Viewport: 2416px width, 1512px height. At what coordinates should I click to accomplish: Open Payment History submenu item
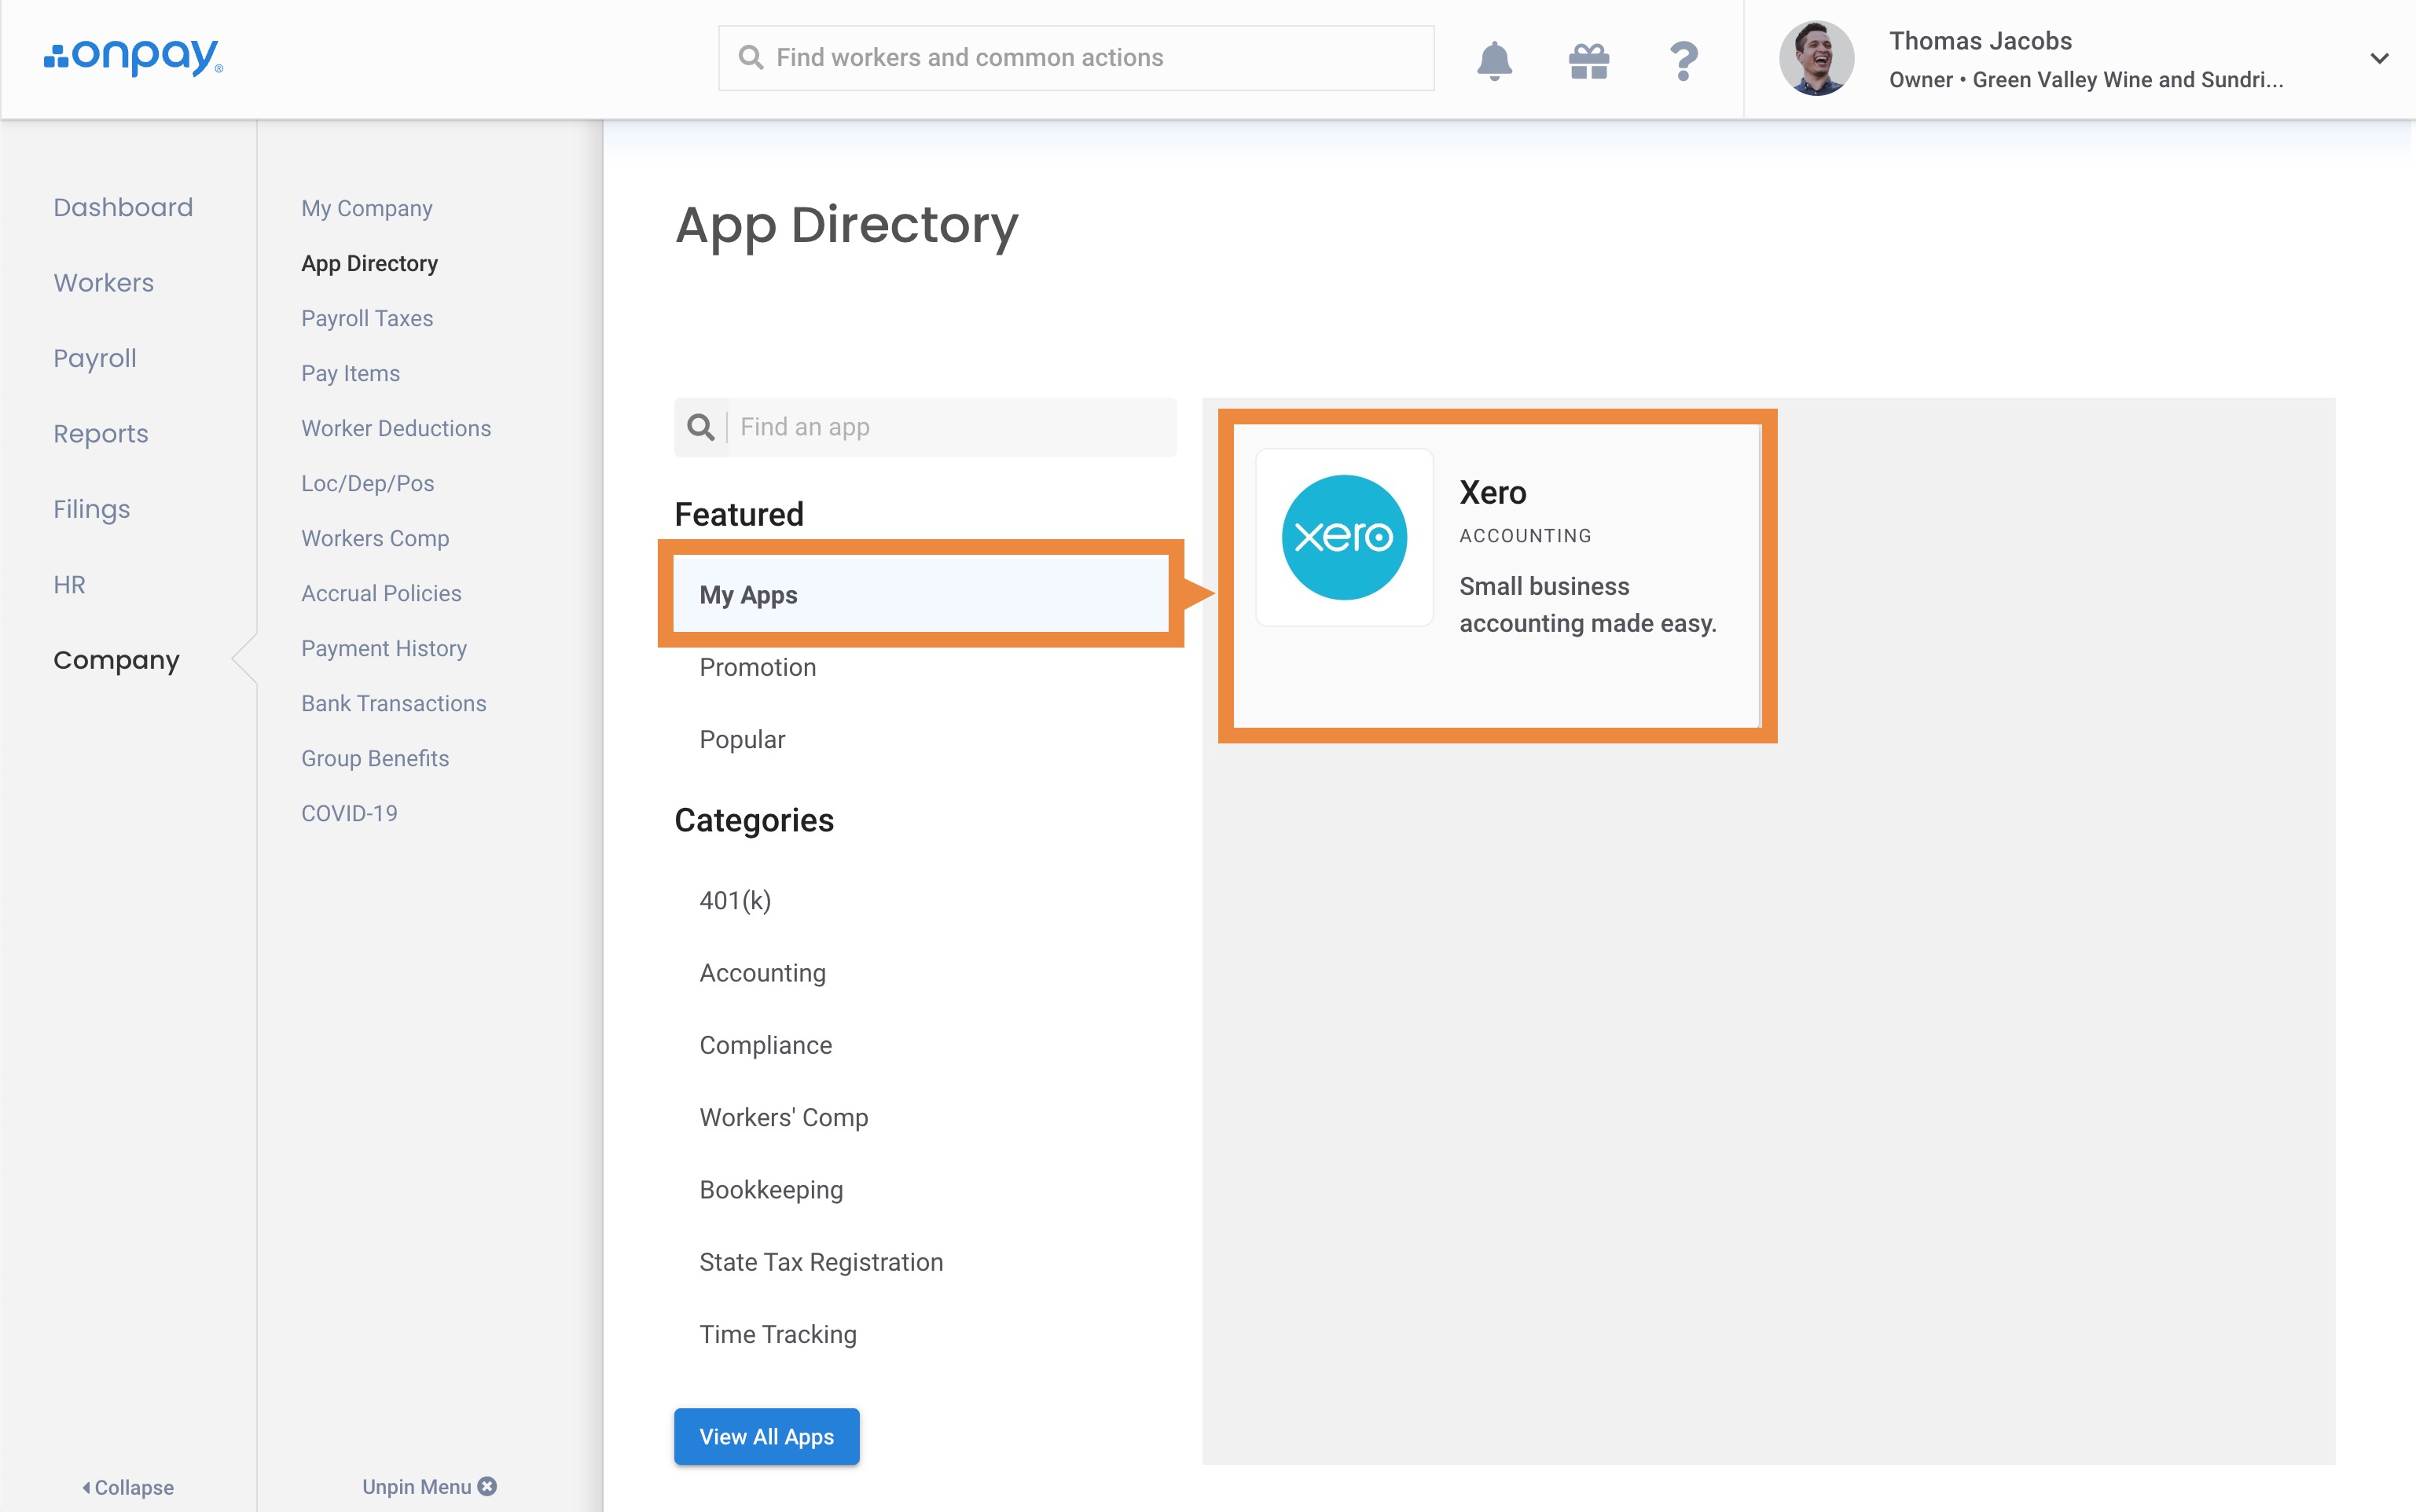click(384, 648)
